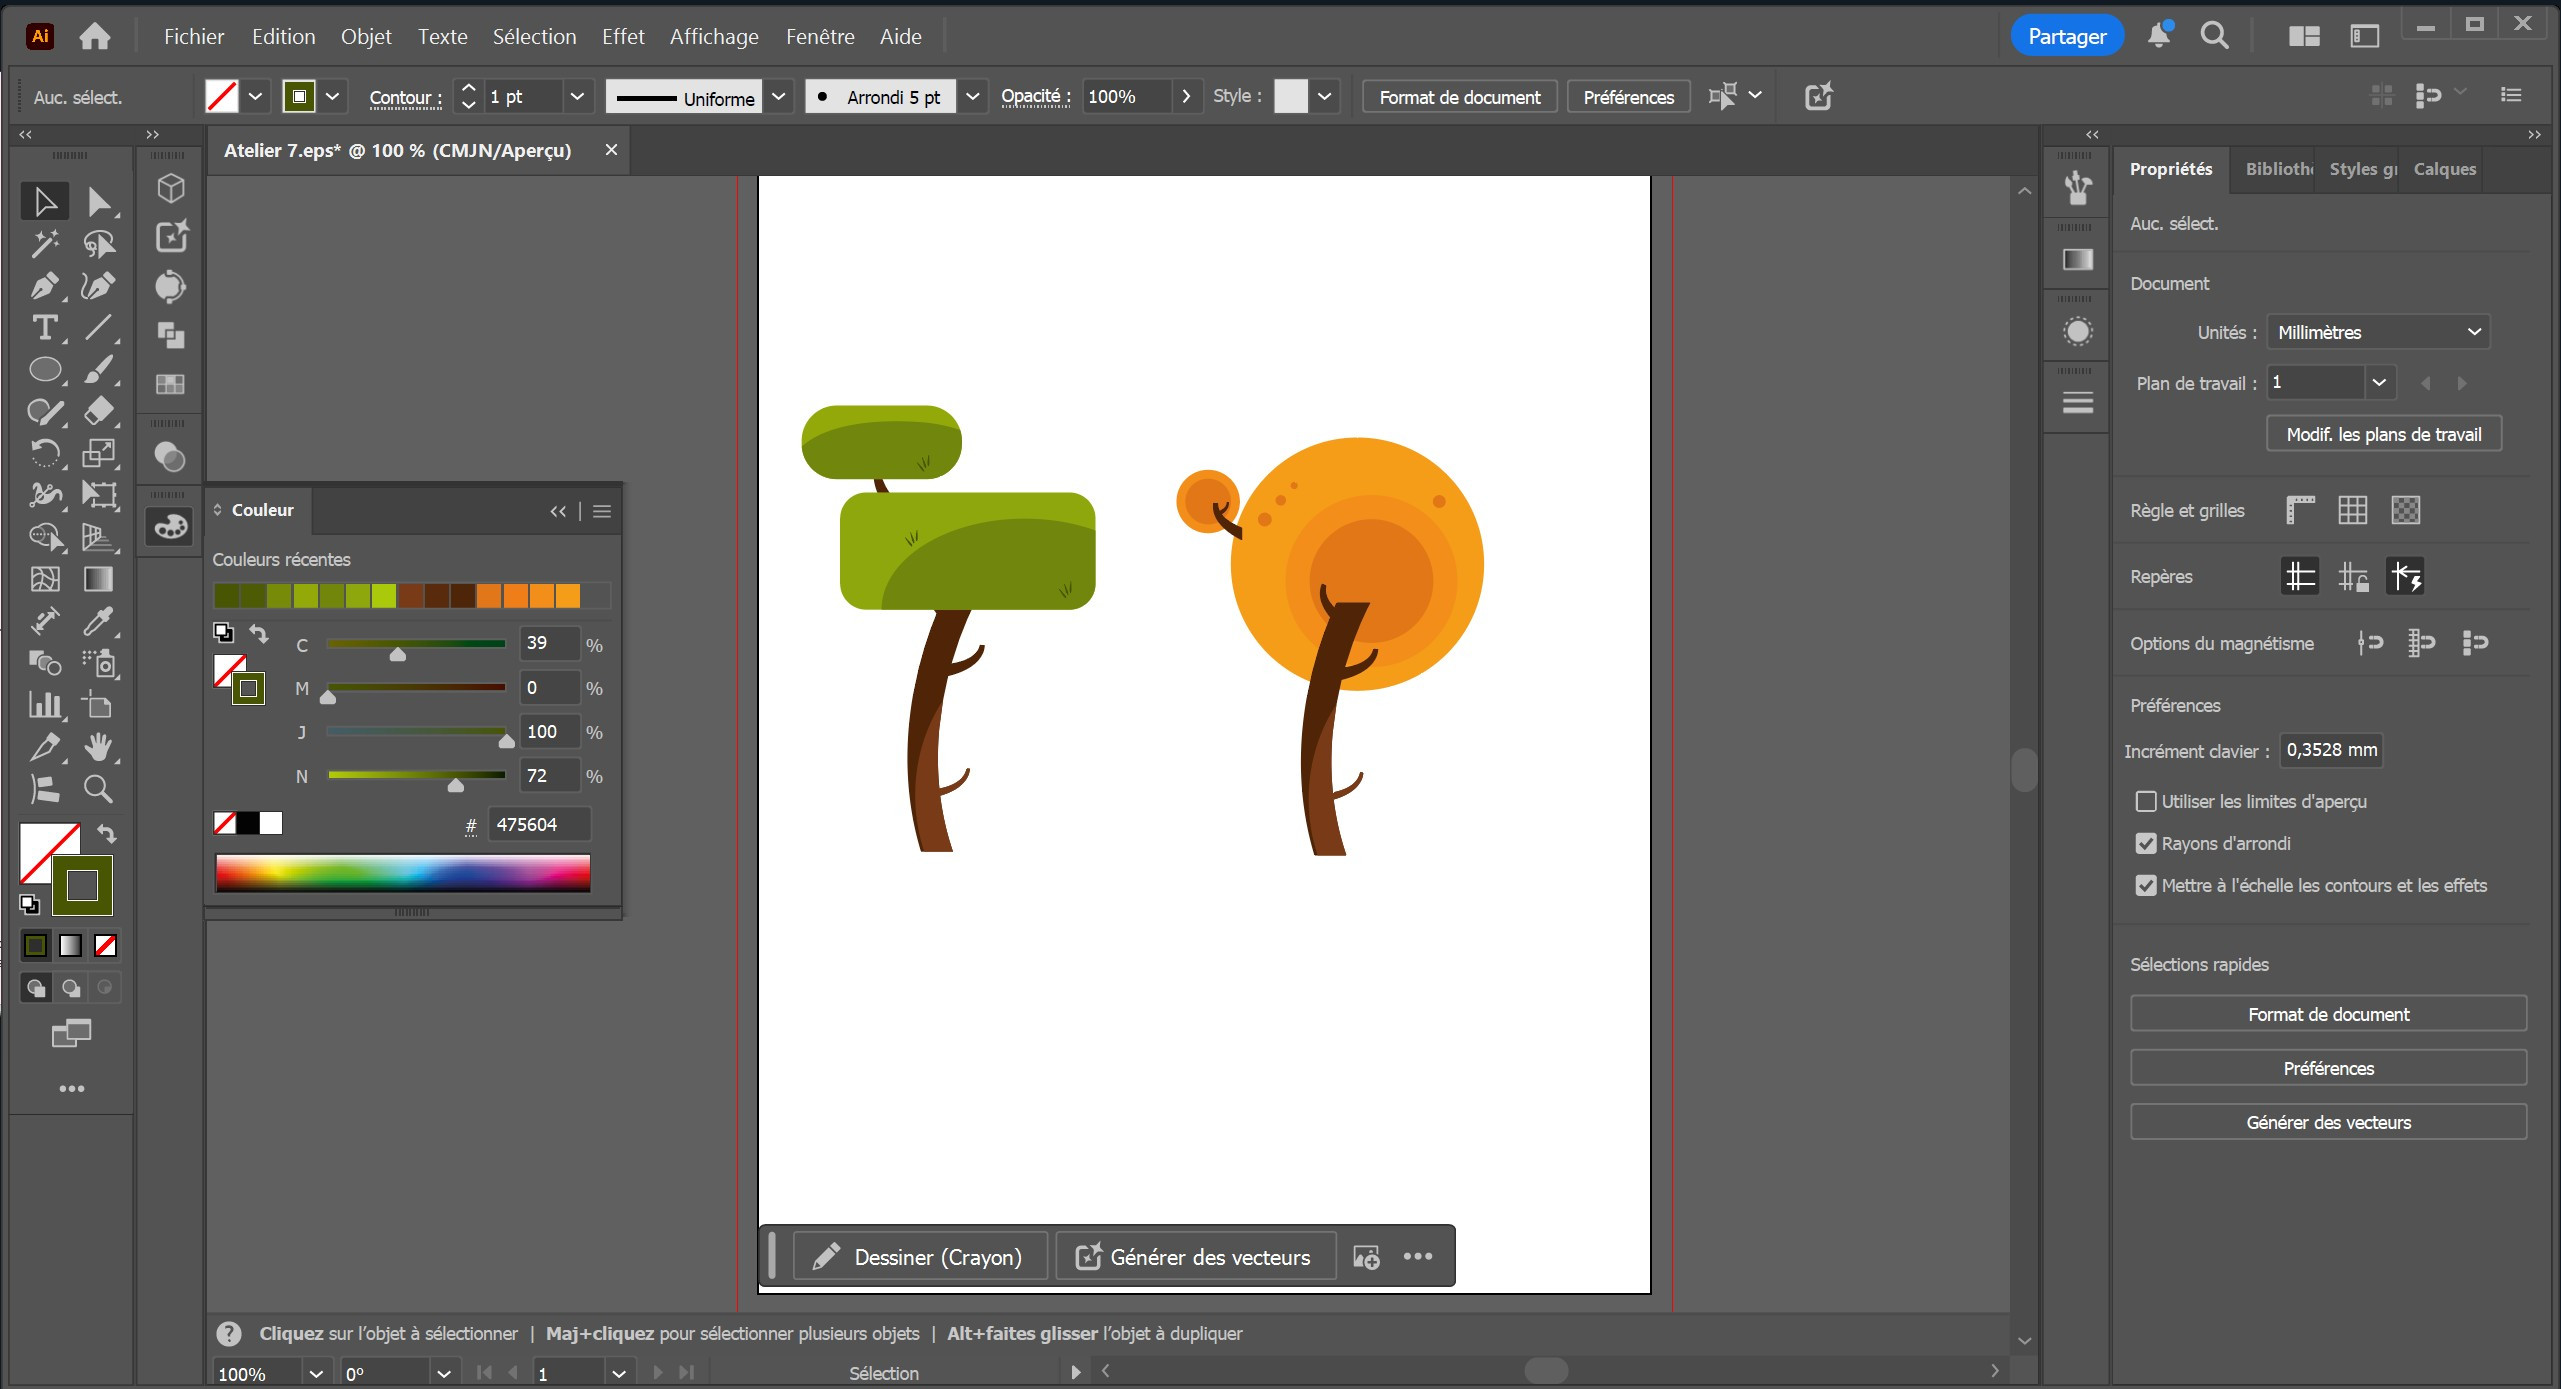This screenshot has height=1389, width=2561.
Task: Open the Uniforme stroke profile dropdown
Action: point(779,97)
